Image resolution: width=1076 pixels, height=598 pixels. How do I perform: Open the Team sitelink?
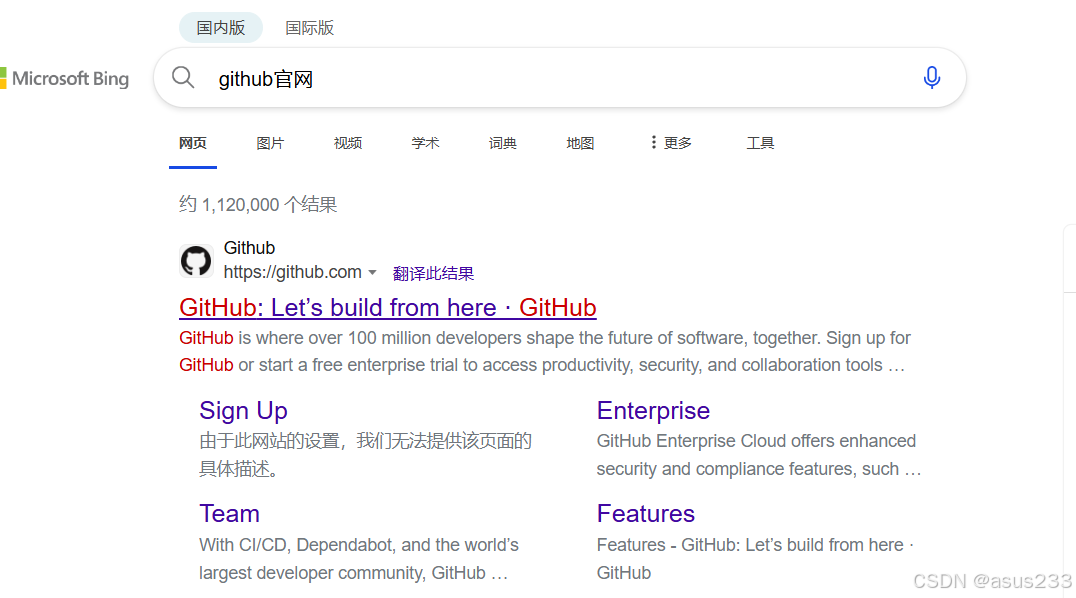[x=229, y=514]
